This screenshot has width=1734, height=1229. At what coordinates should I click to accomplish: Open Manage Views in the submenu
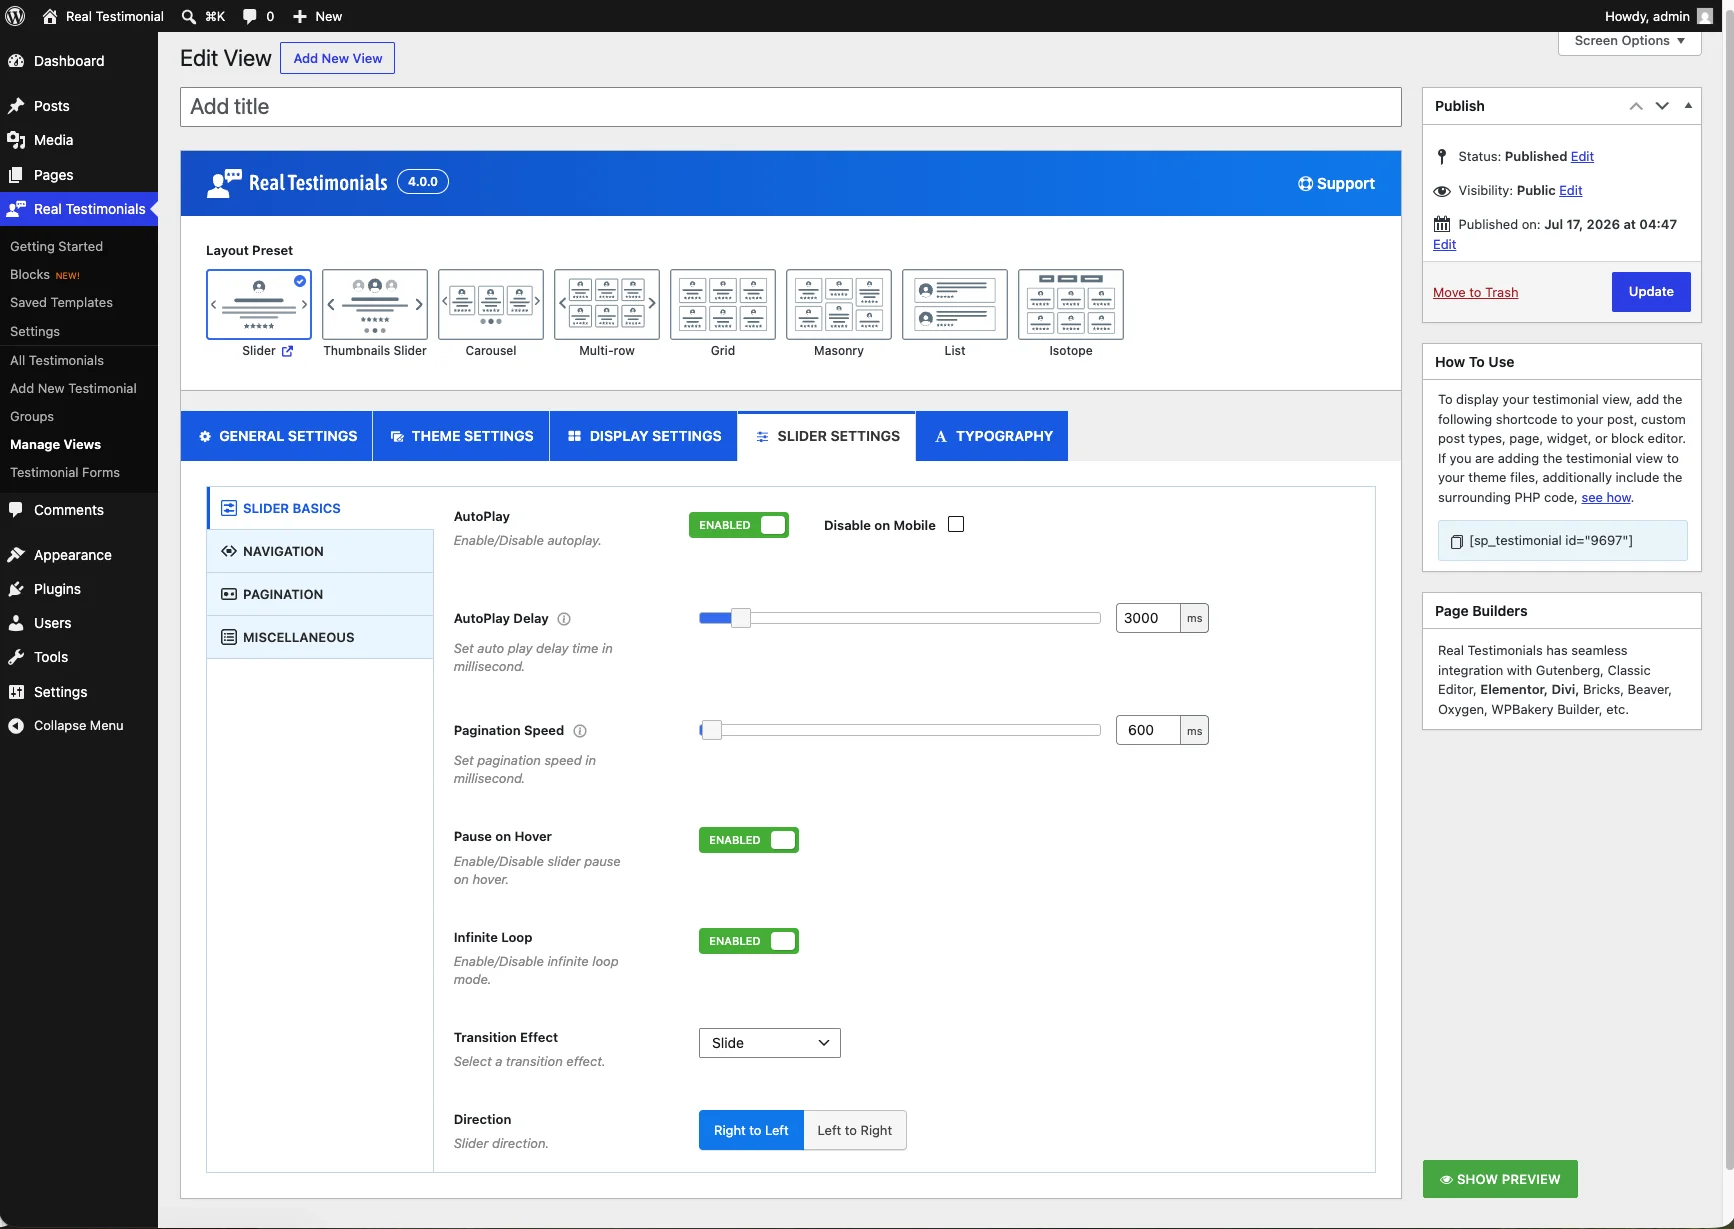56,445
